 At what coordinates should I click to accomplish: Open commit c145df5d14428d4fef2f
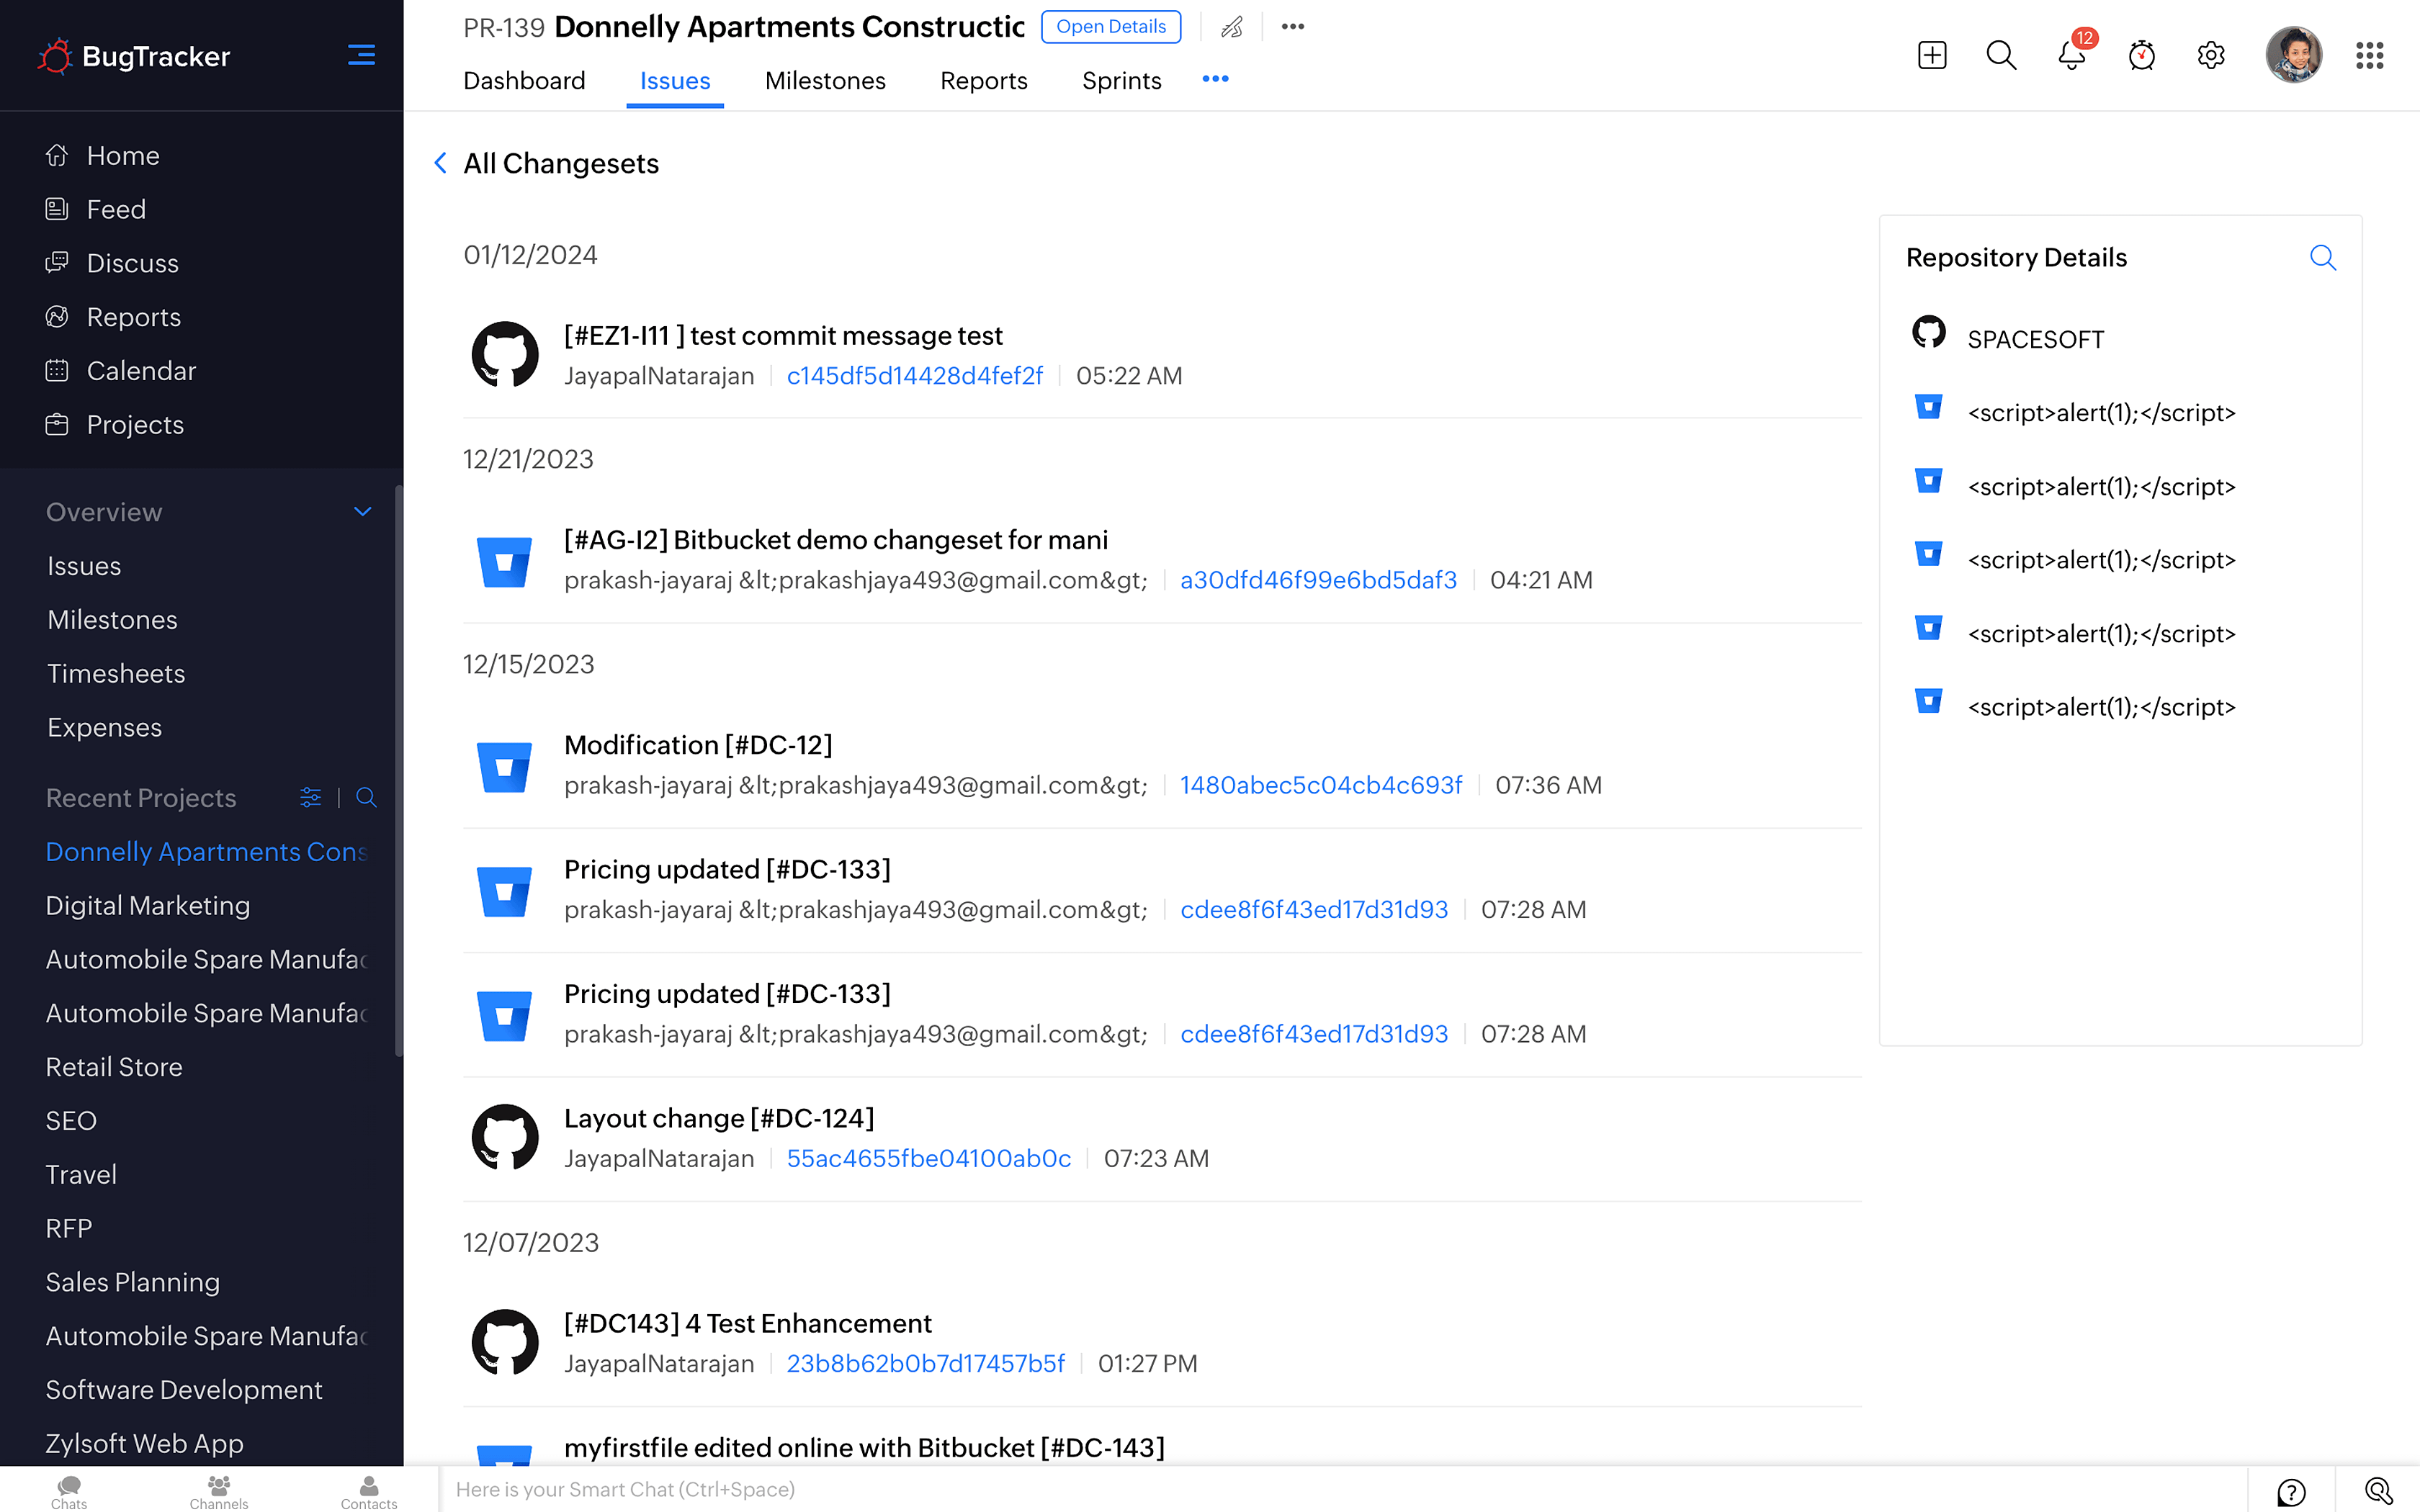click(914, 376)
